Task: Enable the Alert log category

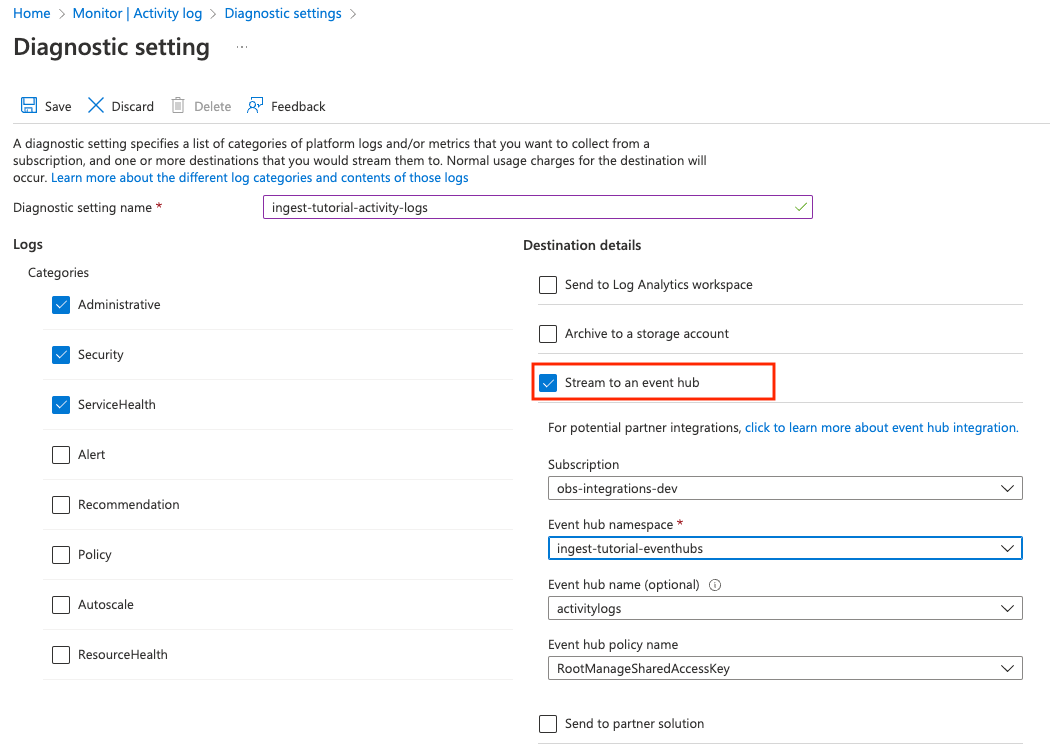Action: point(61,455)
